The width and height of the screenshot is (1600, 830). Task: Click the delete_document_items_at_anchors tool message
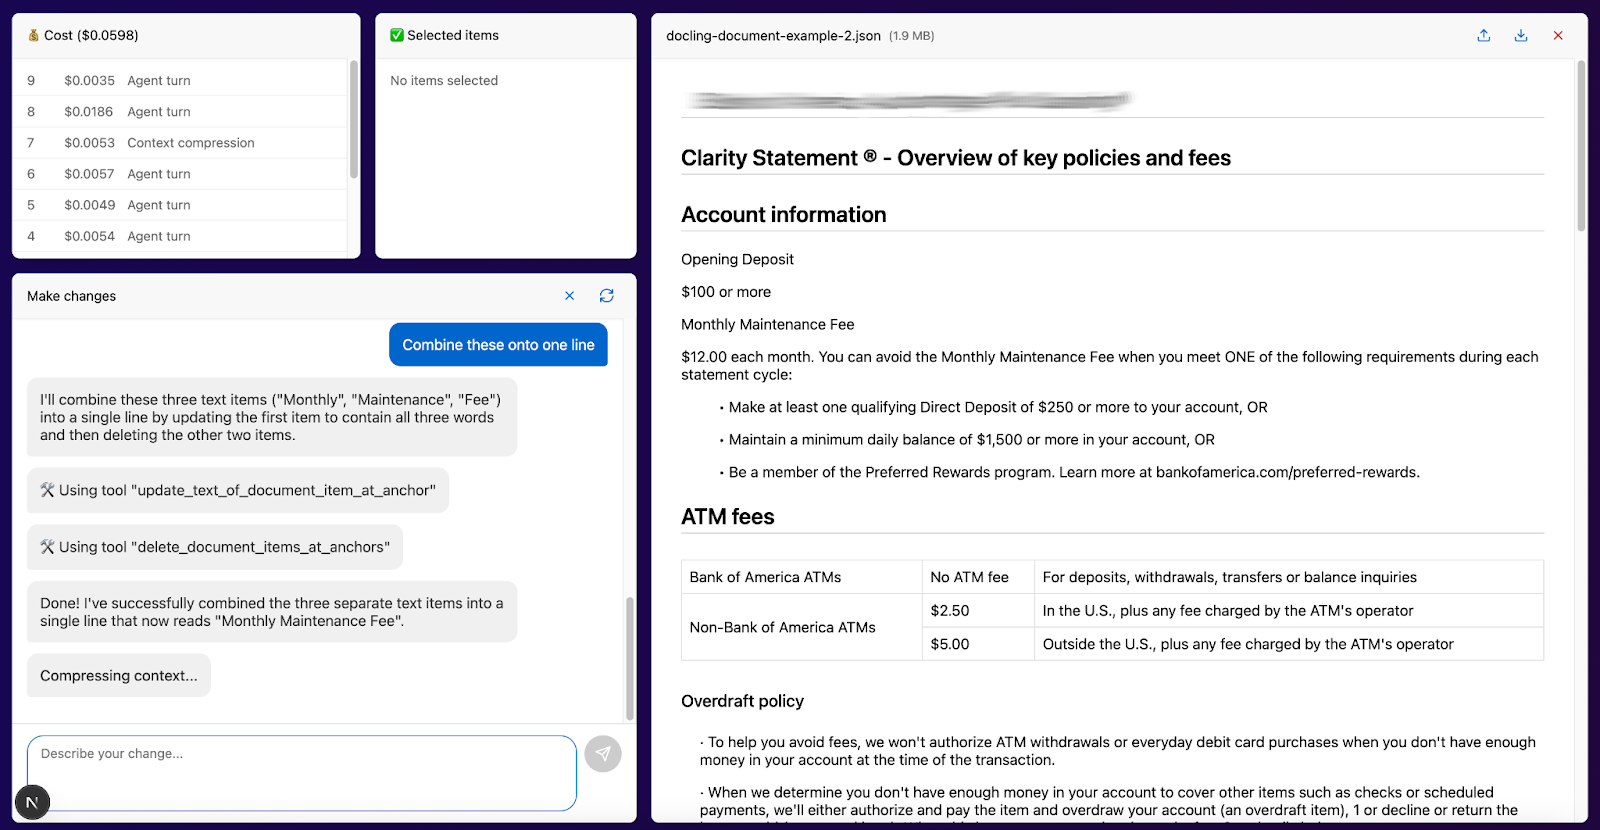point(215,547)
